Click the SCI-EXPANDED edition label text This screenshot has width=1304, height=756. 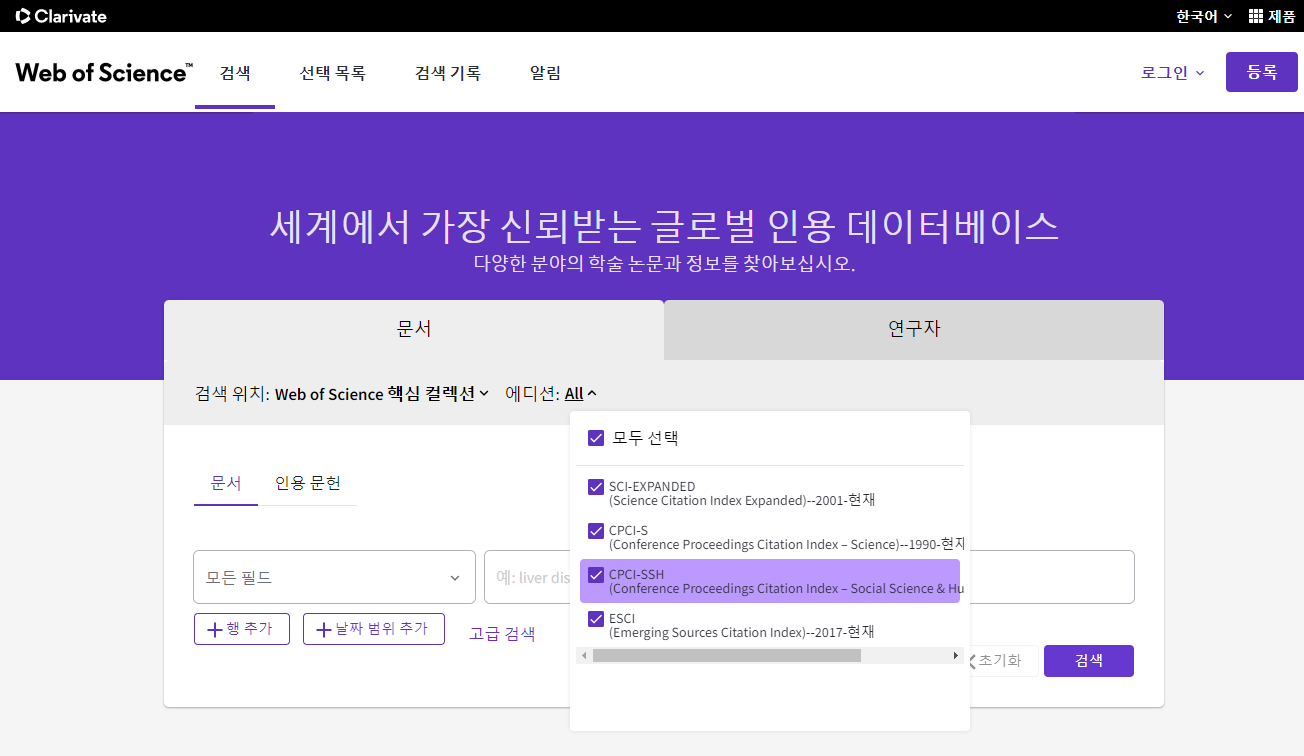click(x=652, y=487)
